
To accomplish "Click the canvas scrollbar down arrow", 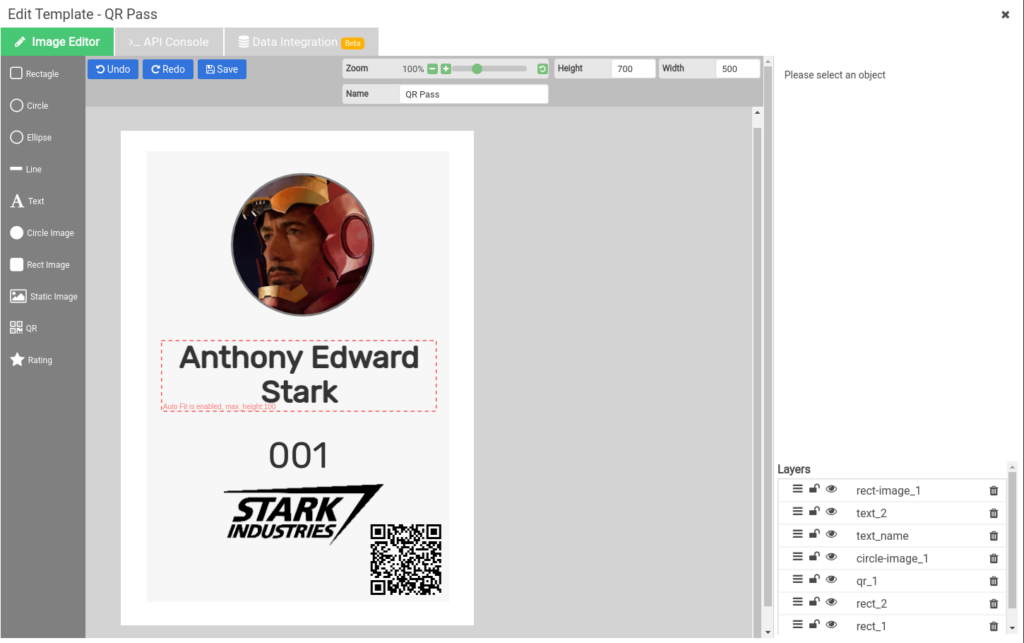I will [768, 632].
